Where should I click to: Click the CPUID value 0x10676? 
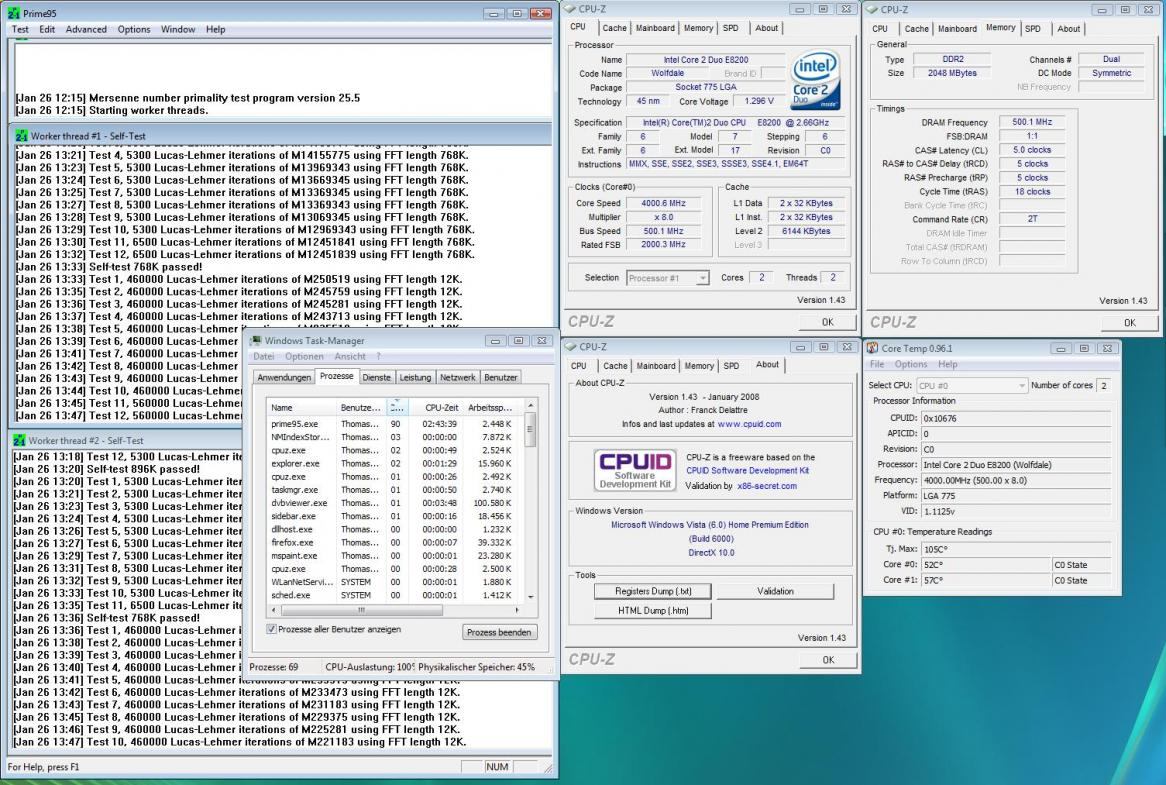(x=1015, y=419)
